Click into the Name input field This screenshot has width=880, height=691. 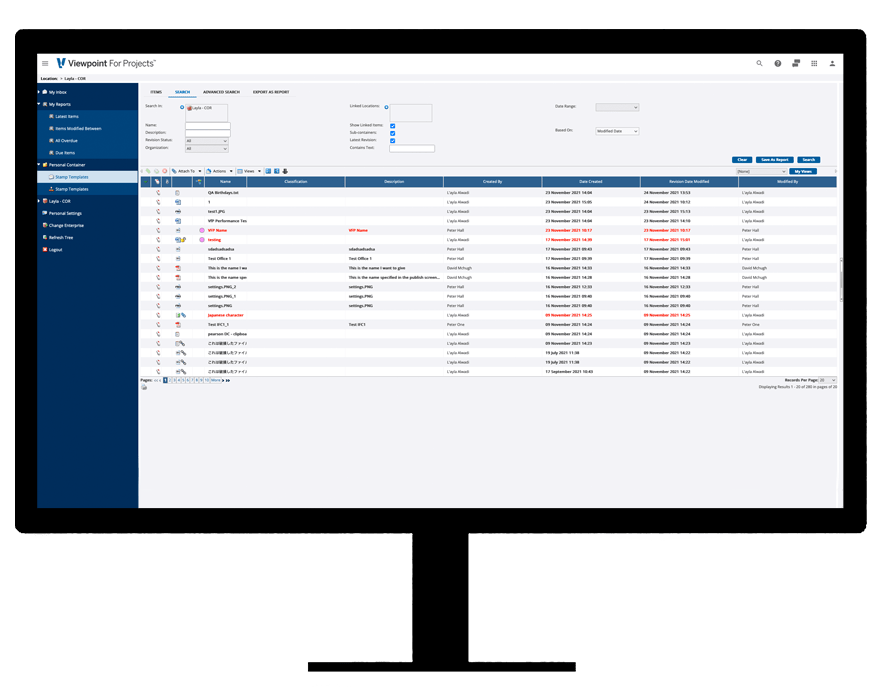point(208,126)
